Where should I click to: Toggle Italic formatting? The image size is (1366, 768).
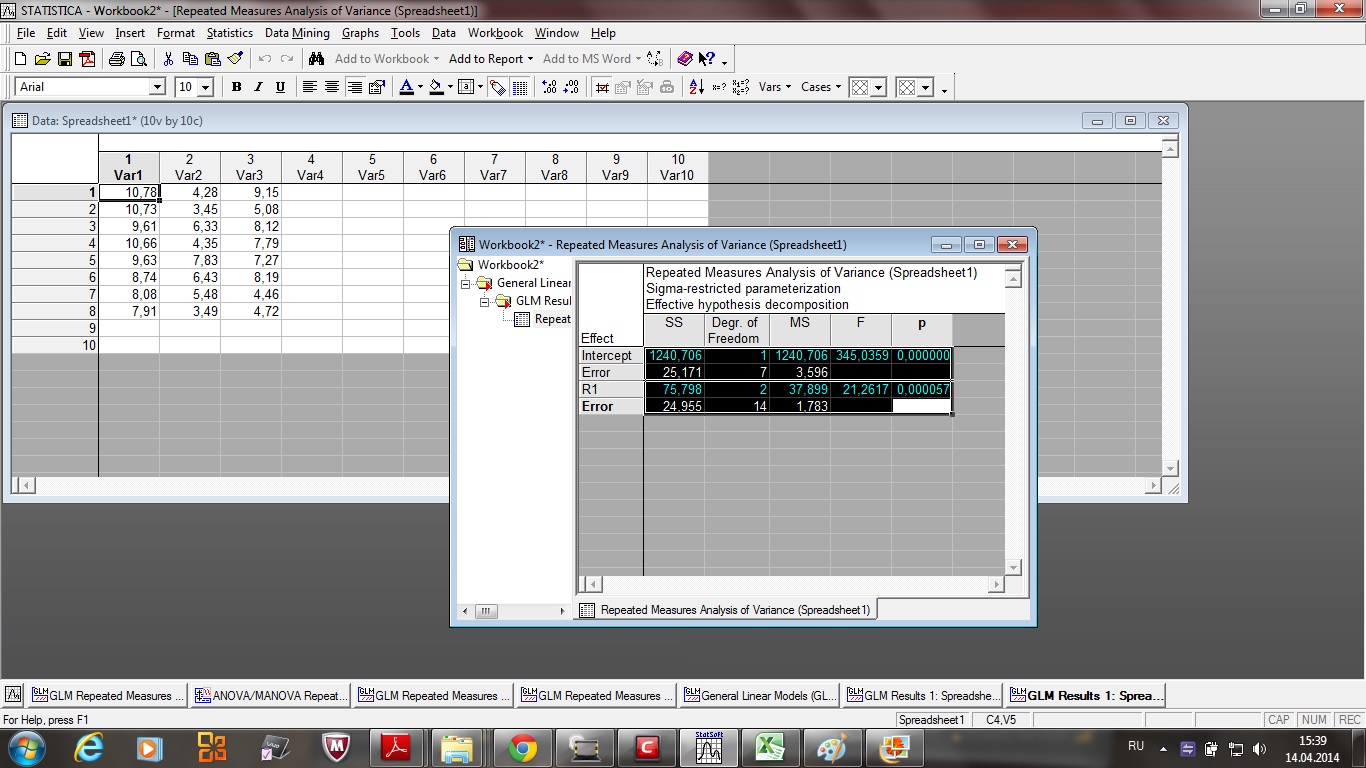(x=258, y=87)
